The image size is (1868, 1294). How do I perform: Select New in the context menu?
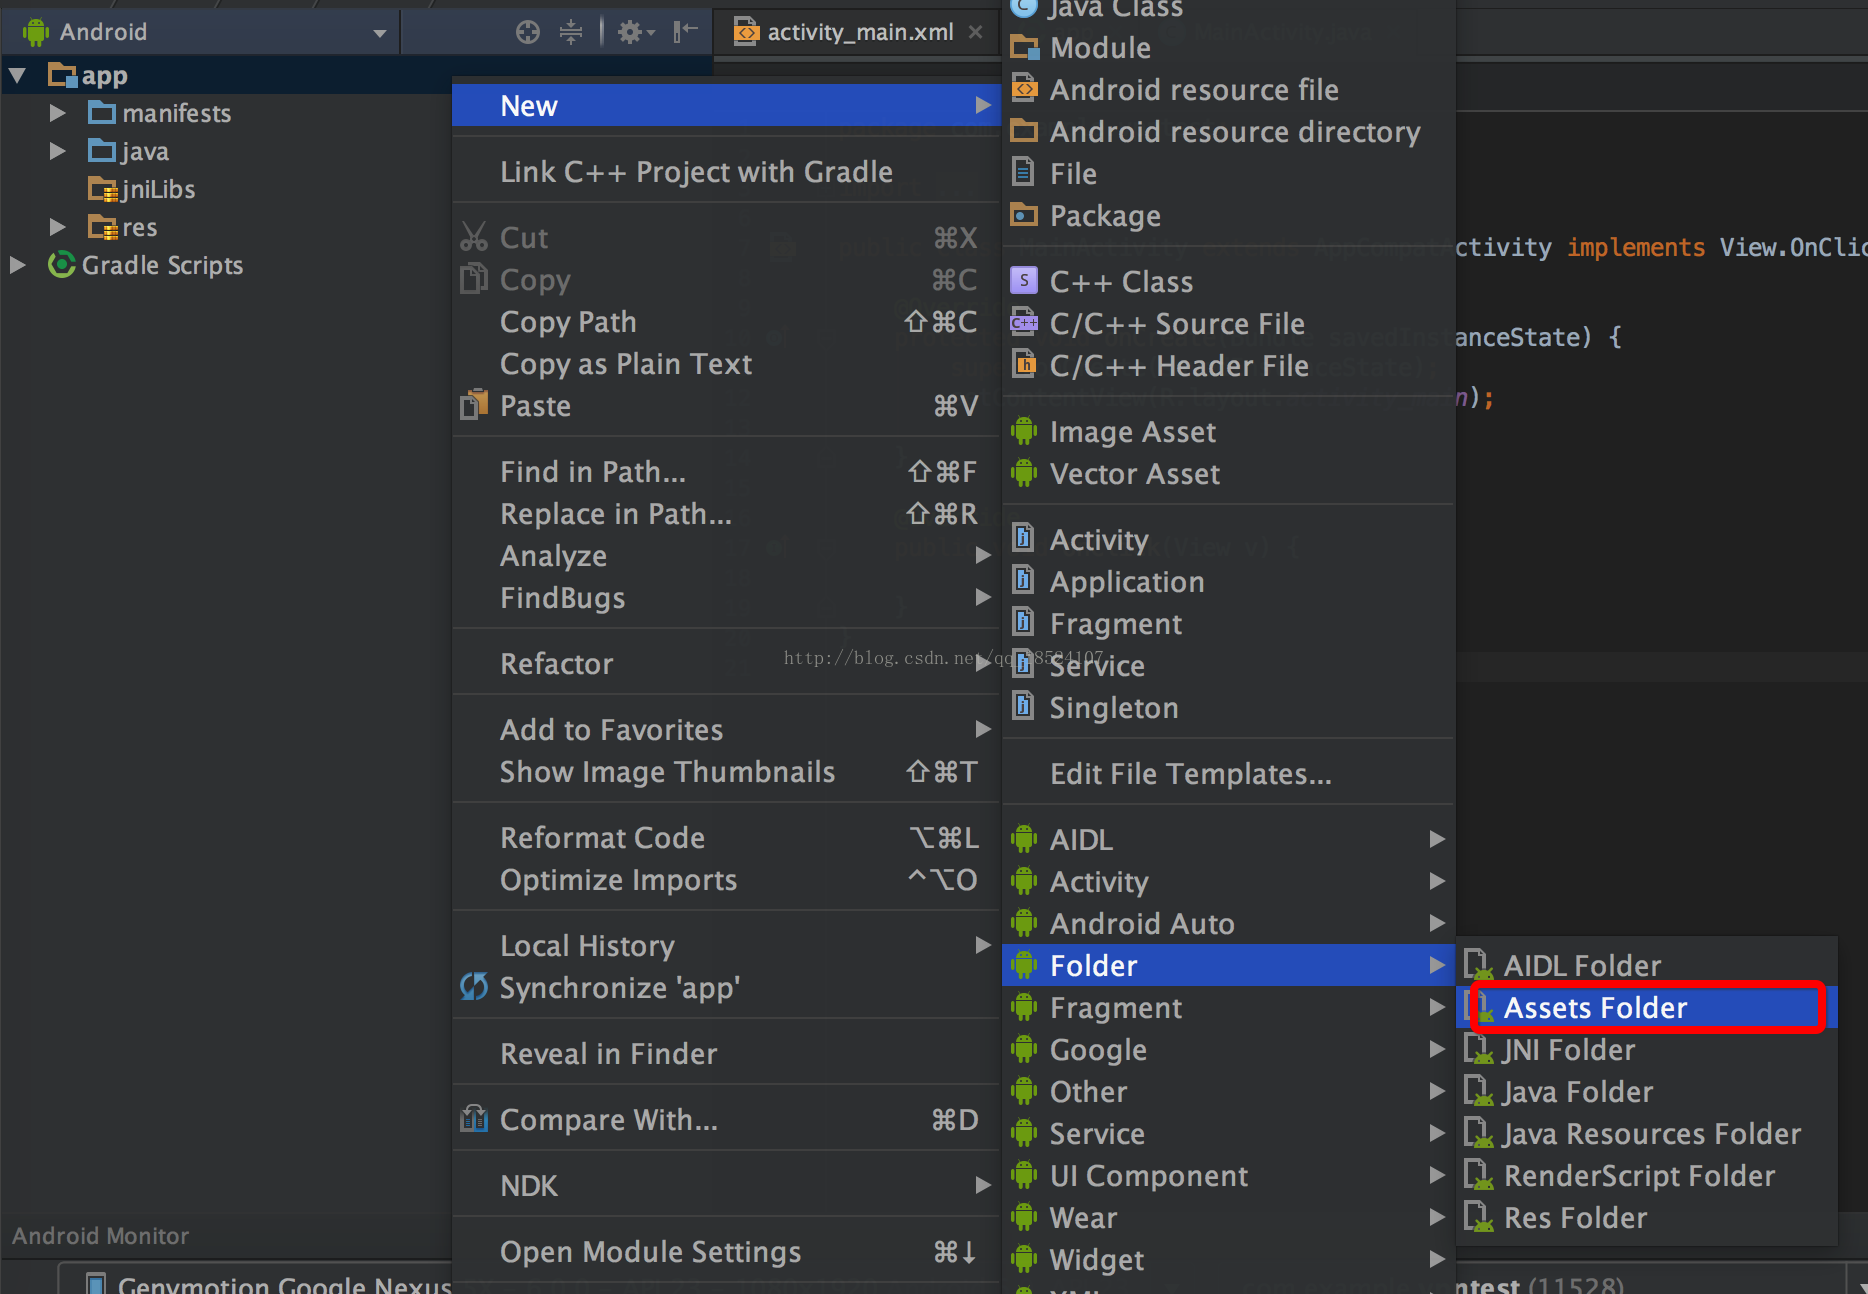[726, 105]
